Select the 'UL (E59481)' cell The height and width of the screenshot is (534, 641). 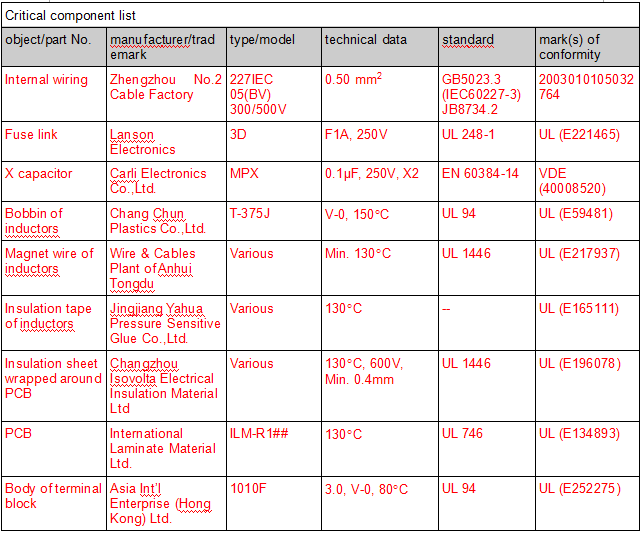pyautogui.click(x=587, y=221)
